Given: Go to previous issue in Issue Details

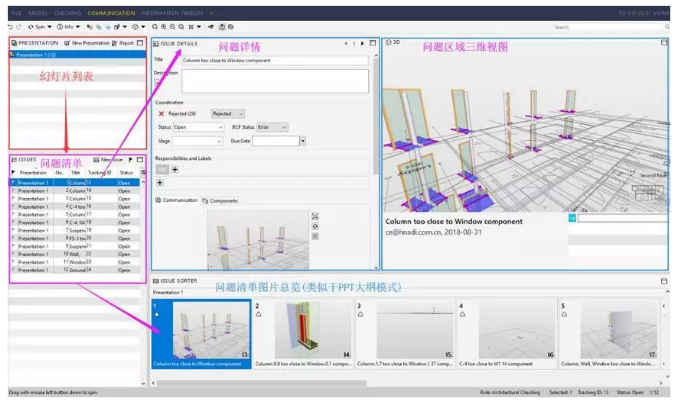Looking at the screenshot, I should tap(346, 43).
